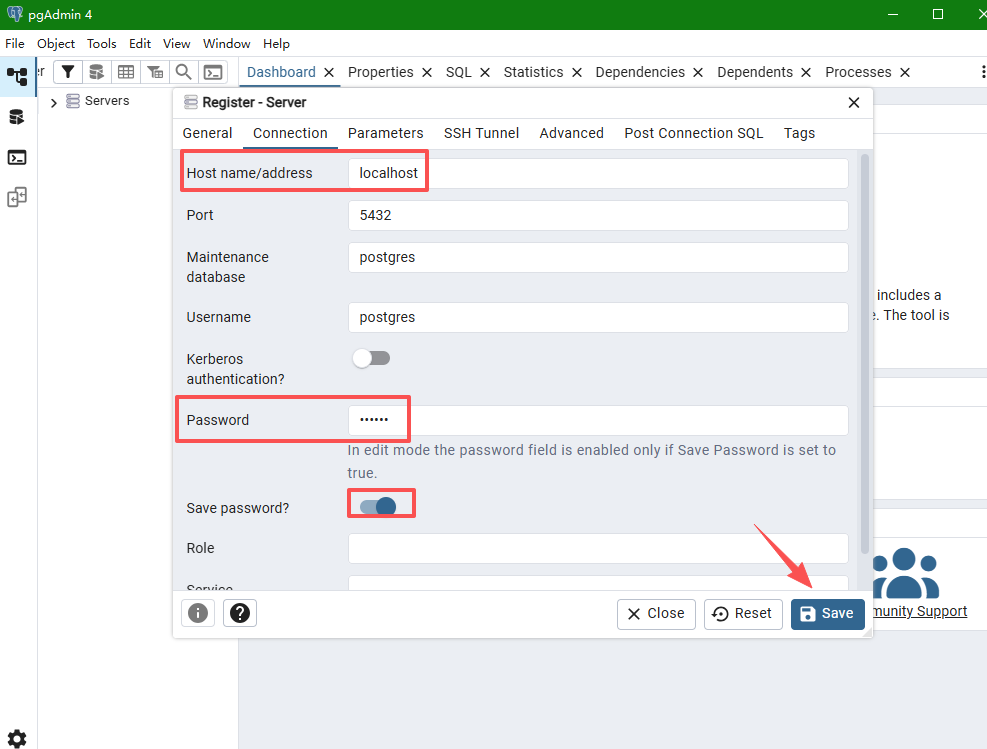Click the info icon in the dialog footer
Screen dimensions: 987x749
[198, 613]
